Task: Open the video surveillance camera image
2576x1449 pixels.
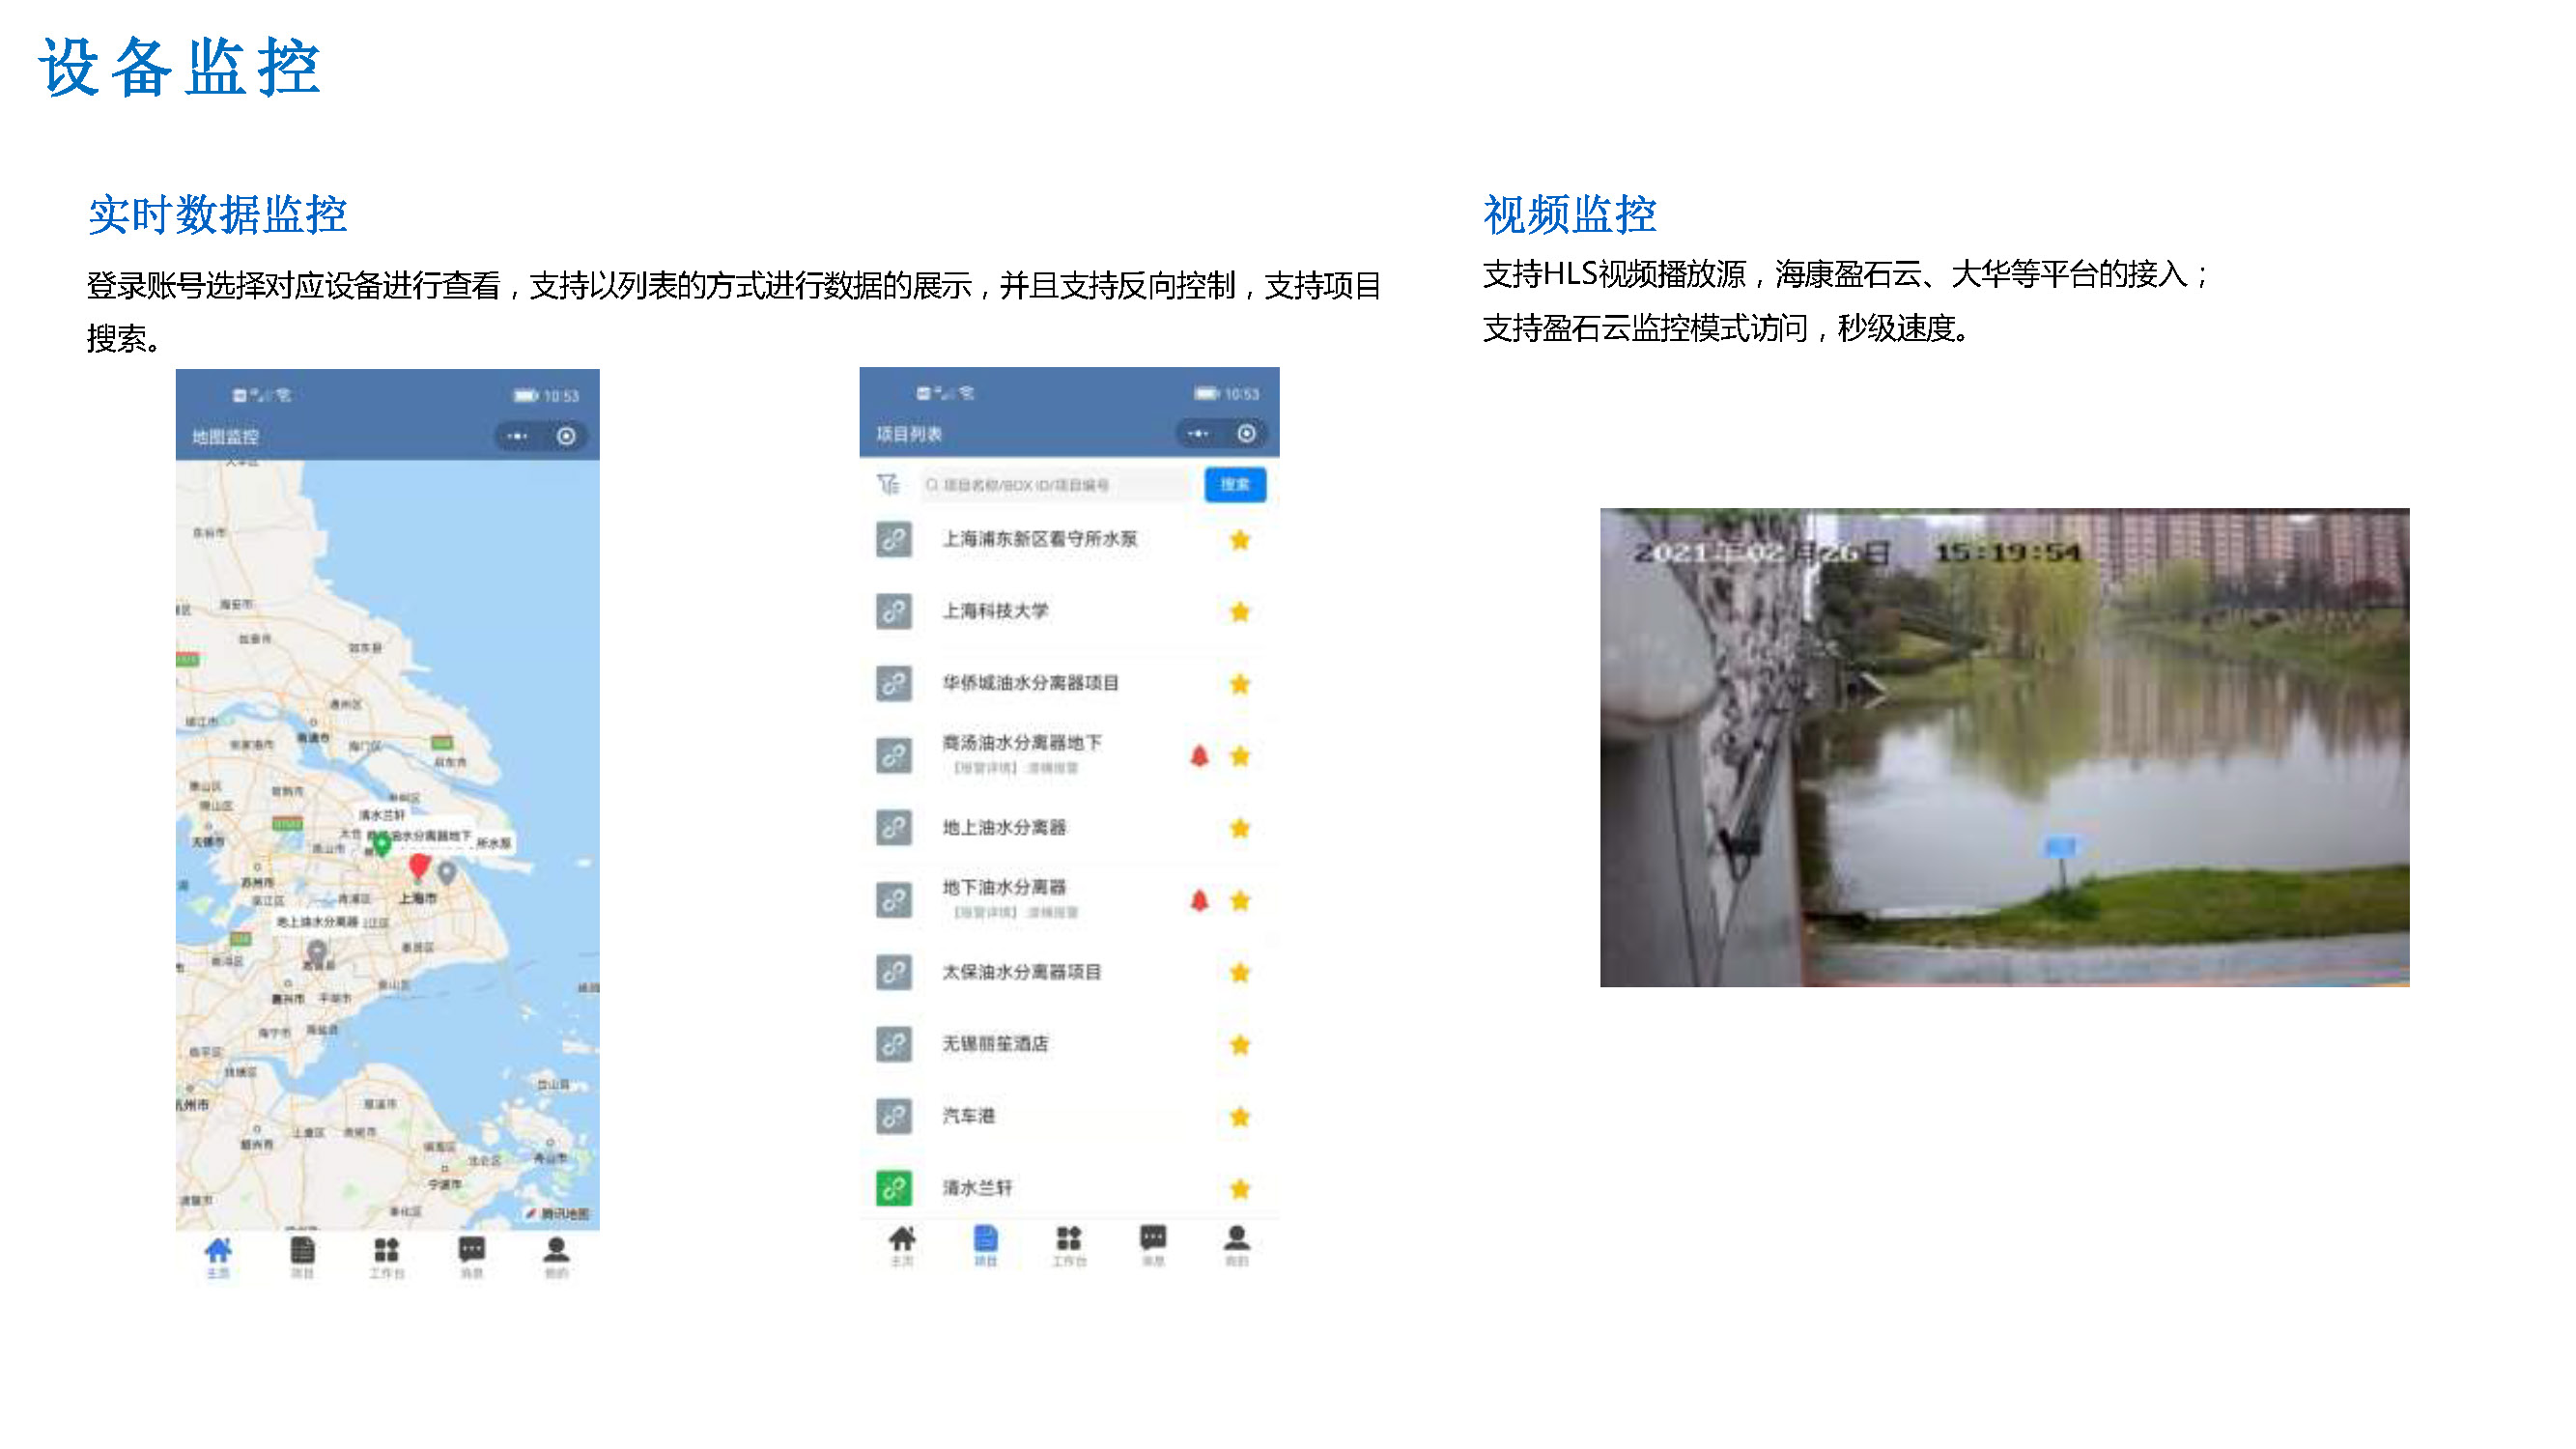Action: pyautogui.click(x=2004, y=747)
